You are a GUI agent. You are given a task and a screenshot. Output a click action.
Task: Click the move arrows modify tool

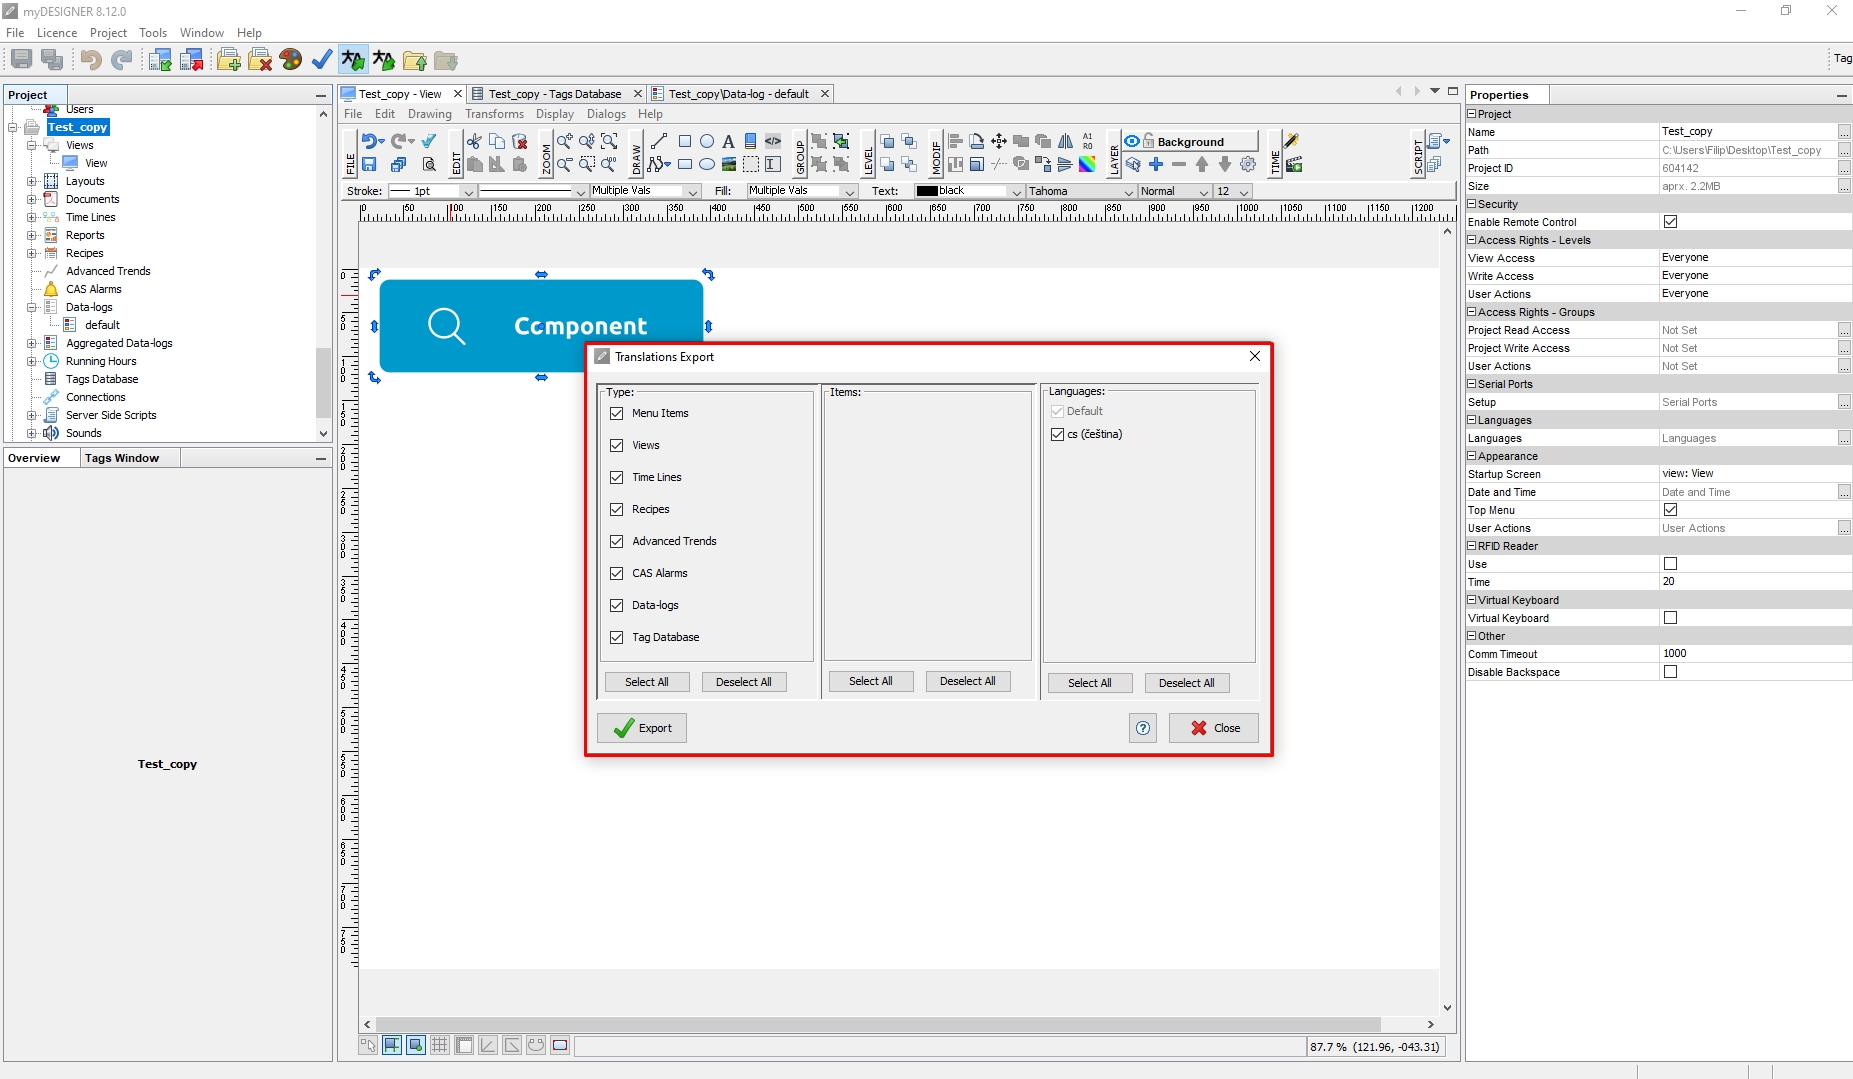coord(999,141)
